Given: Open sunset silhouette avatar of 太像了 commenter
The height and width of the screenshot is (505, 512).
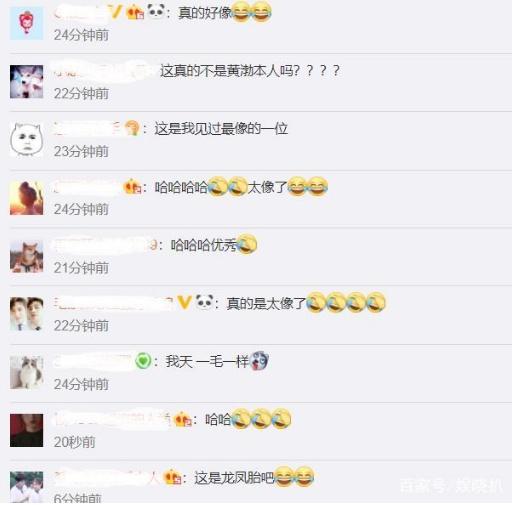Looking at the screenshot, I should pyautogui.click(x=26, y=198).
